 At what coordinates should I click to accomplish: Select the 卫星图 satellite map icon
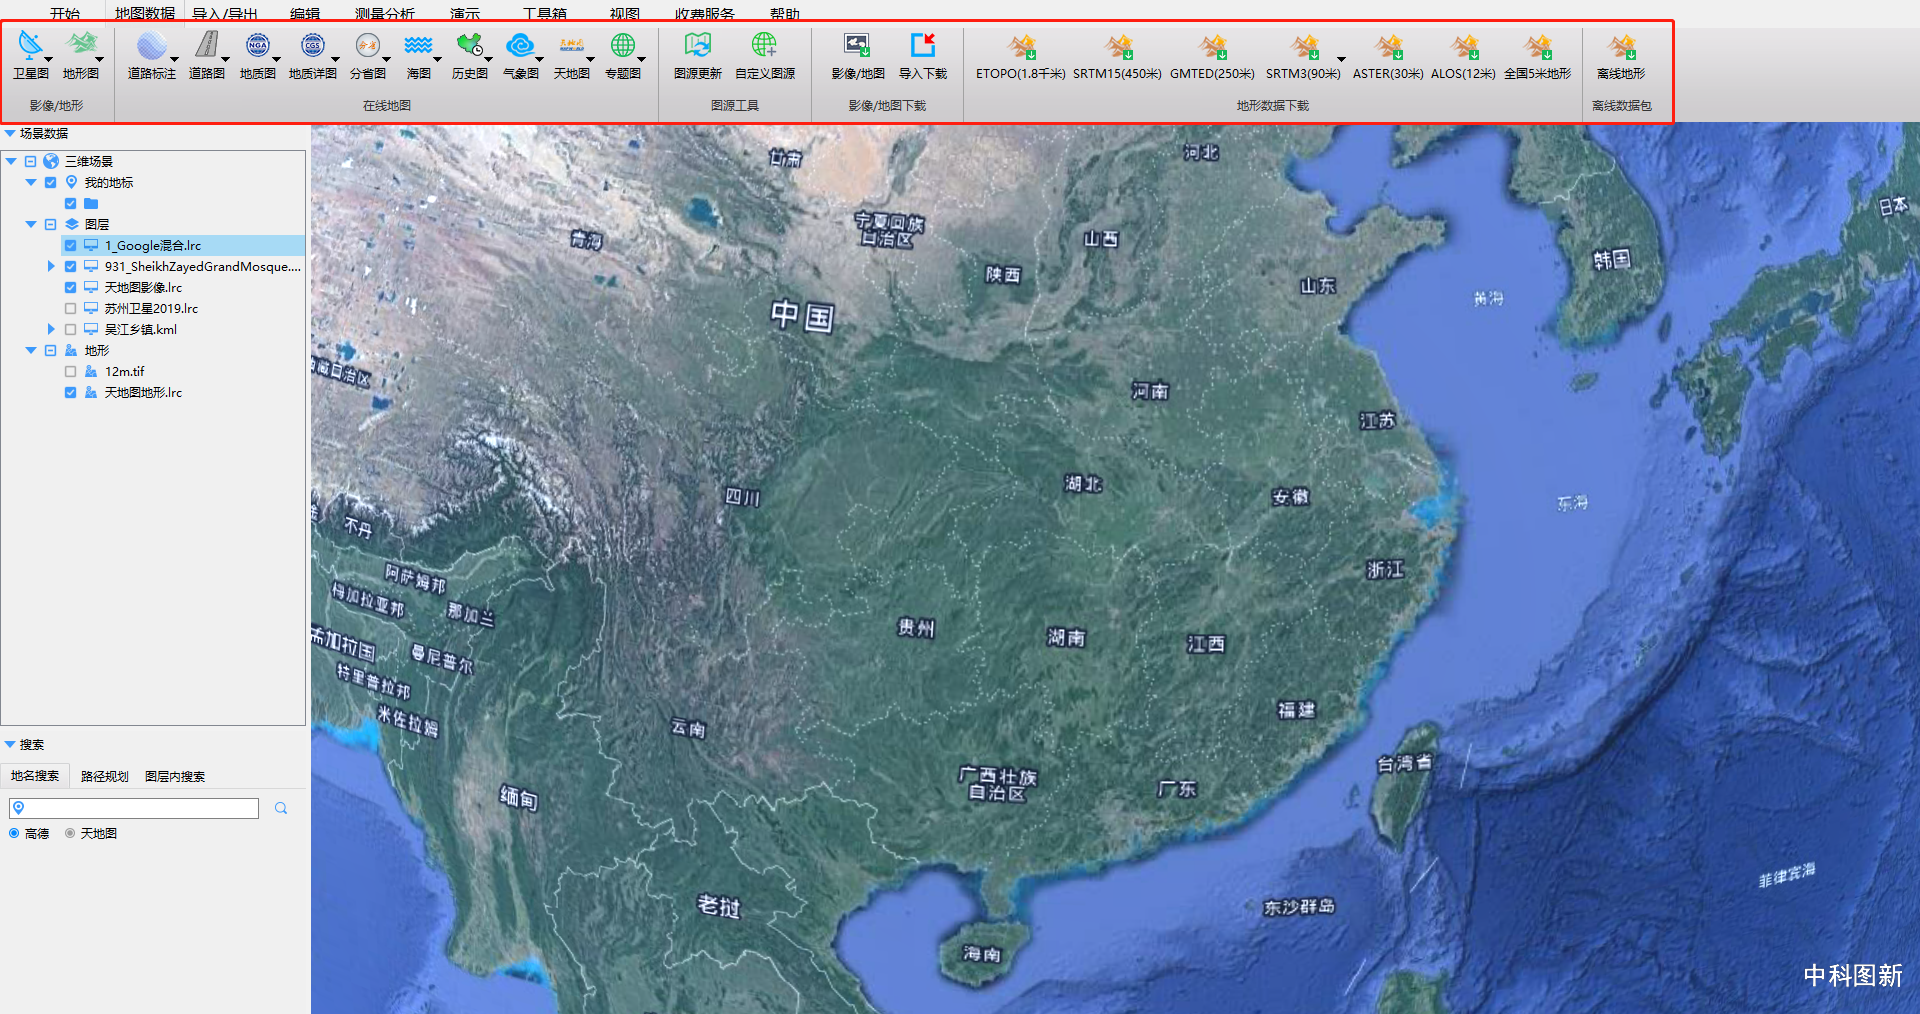click(x=30, y=45)
